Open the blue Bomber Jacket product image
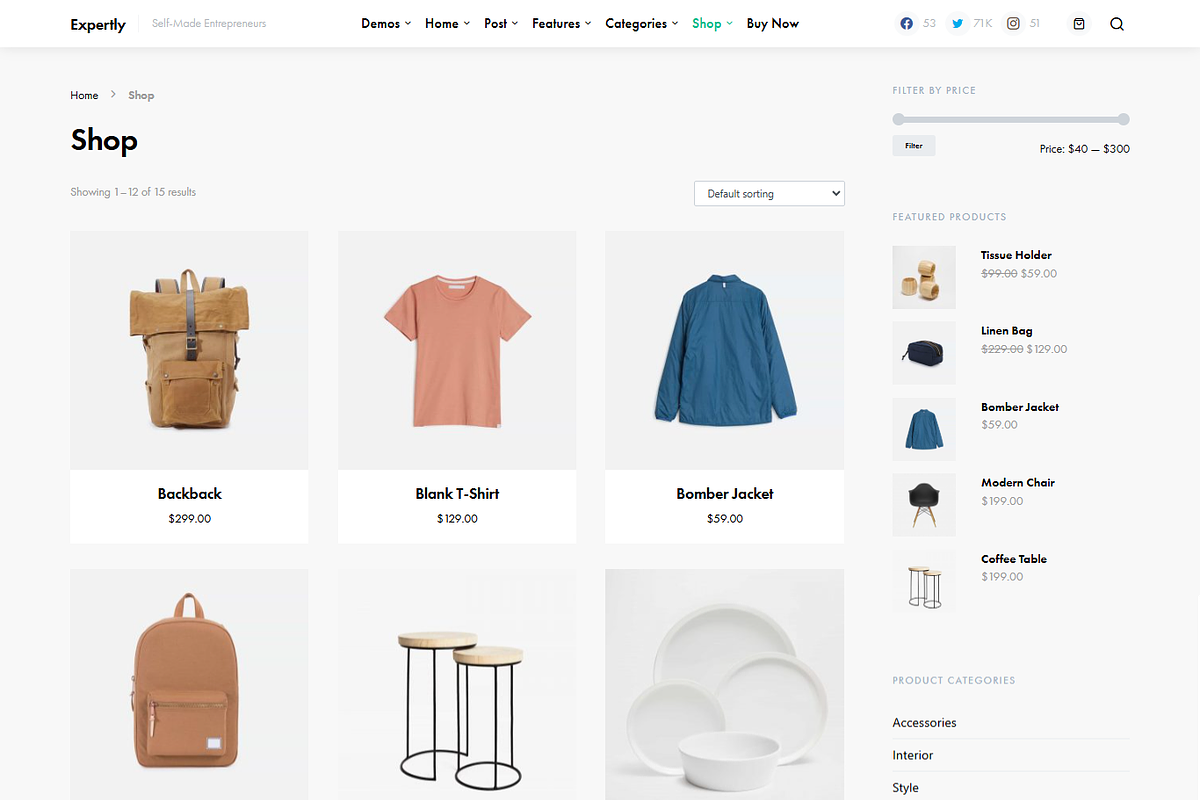Screen dimensions: 1200x800 click(x=725, y=350)
